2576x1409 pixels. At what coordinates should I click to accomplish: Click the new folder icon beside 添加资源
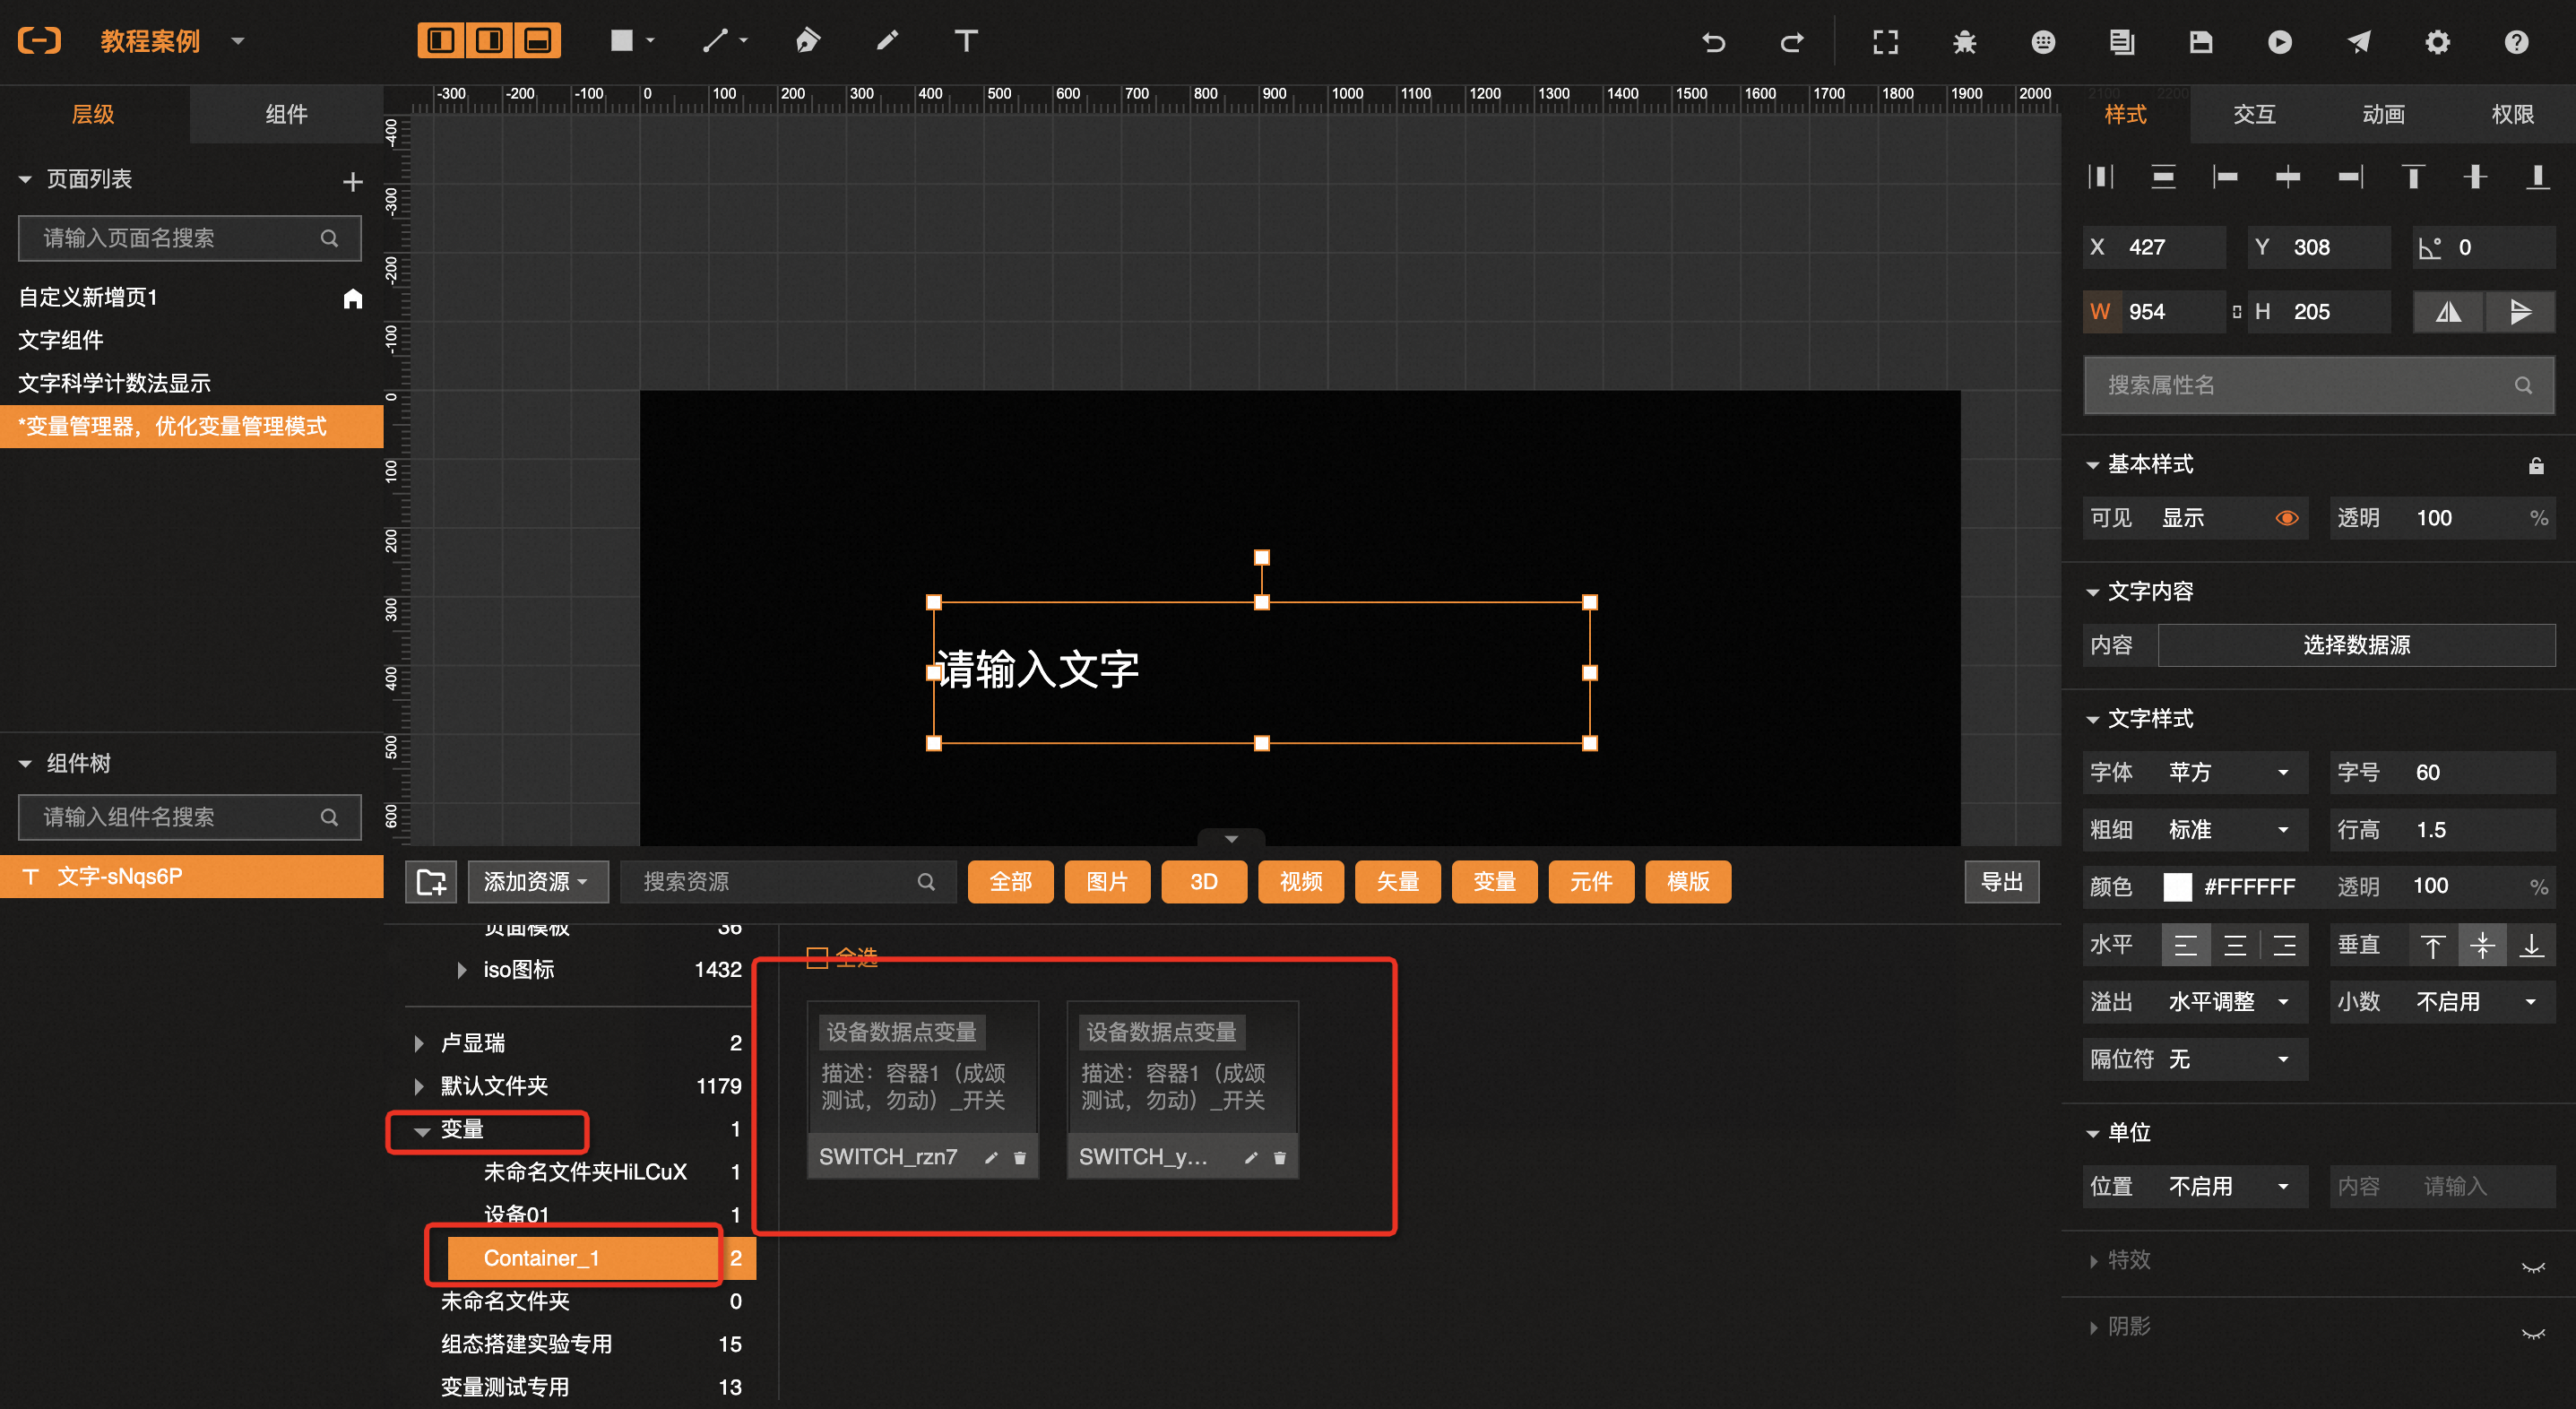click(x=431, y=882)
